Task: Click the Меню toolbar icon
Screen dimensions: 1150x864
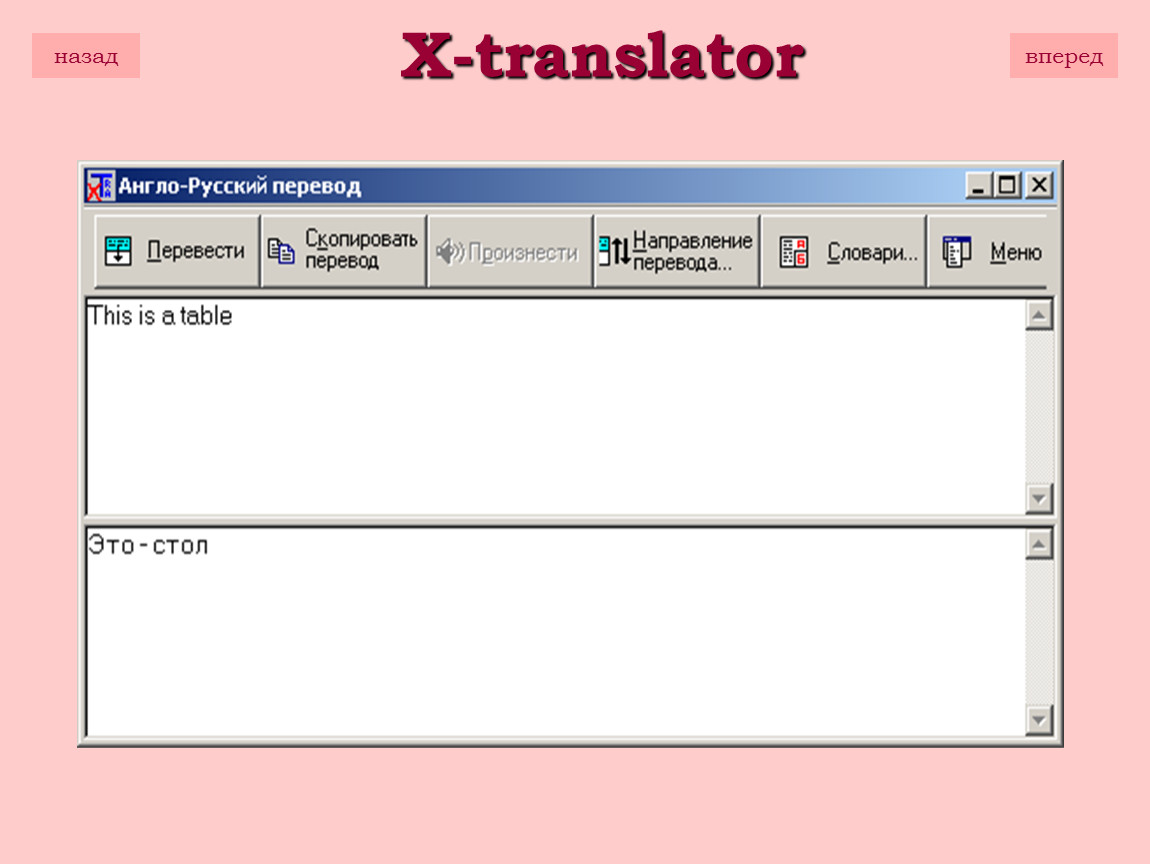Action: [x=957, y=252]
